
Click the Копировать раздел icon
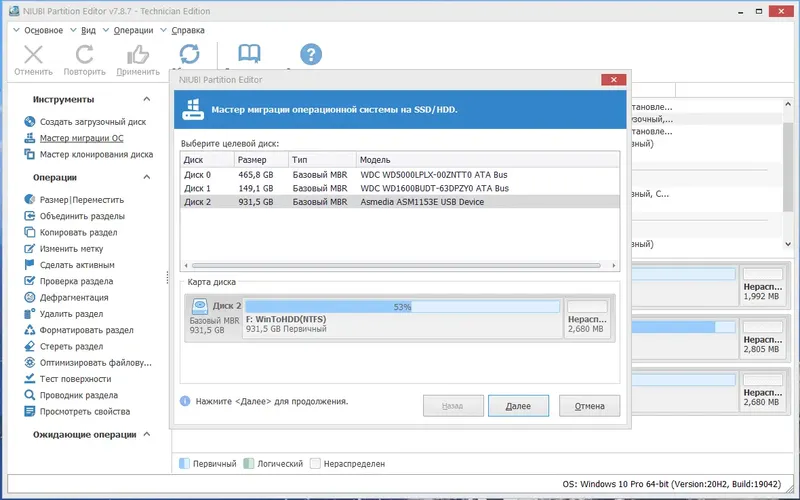30,232
